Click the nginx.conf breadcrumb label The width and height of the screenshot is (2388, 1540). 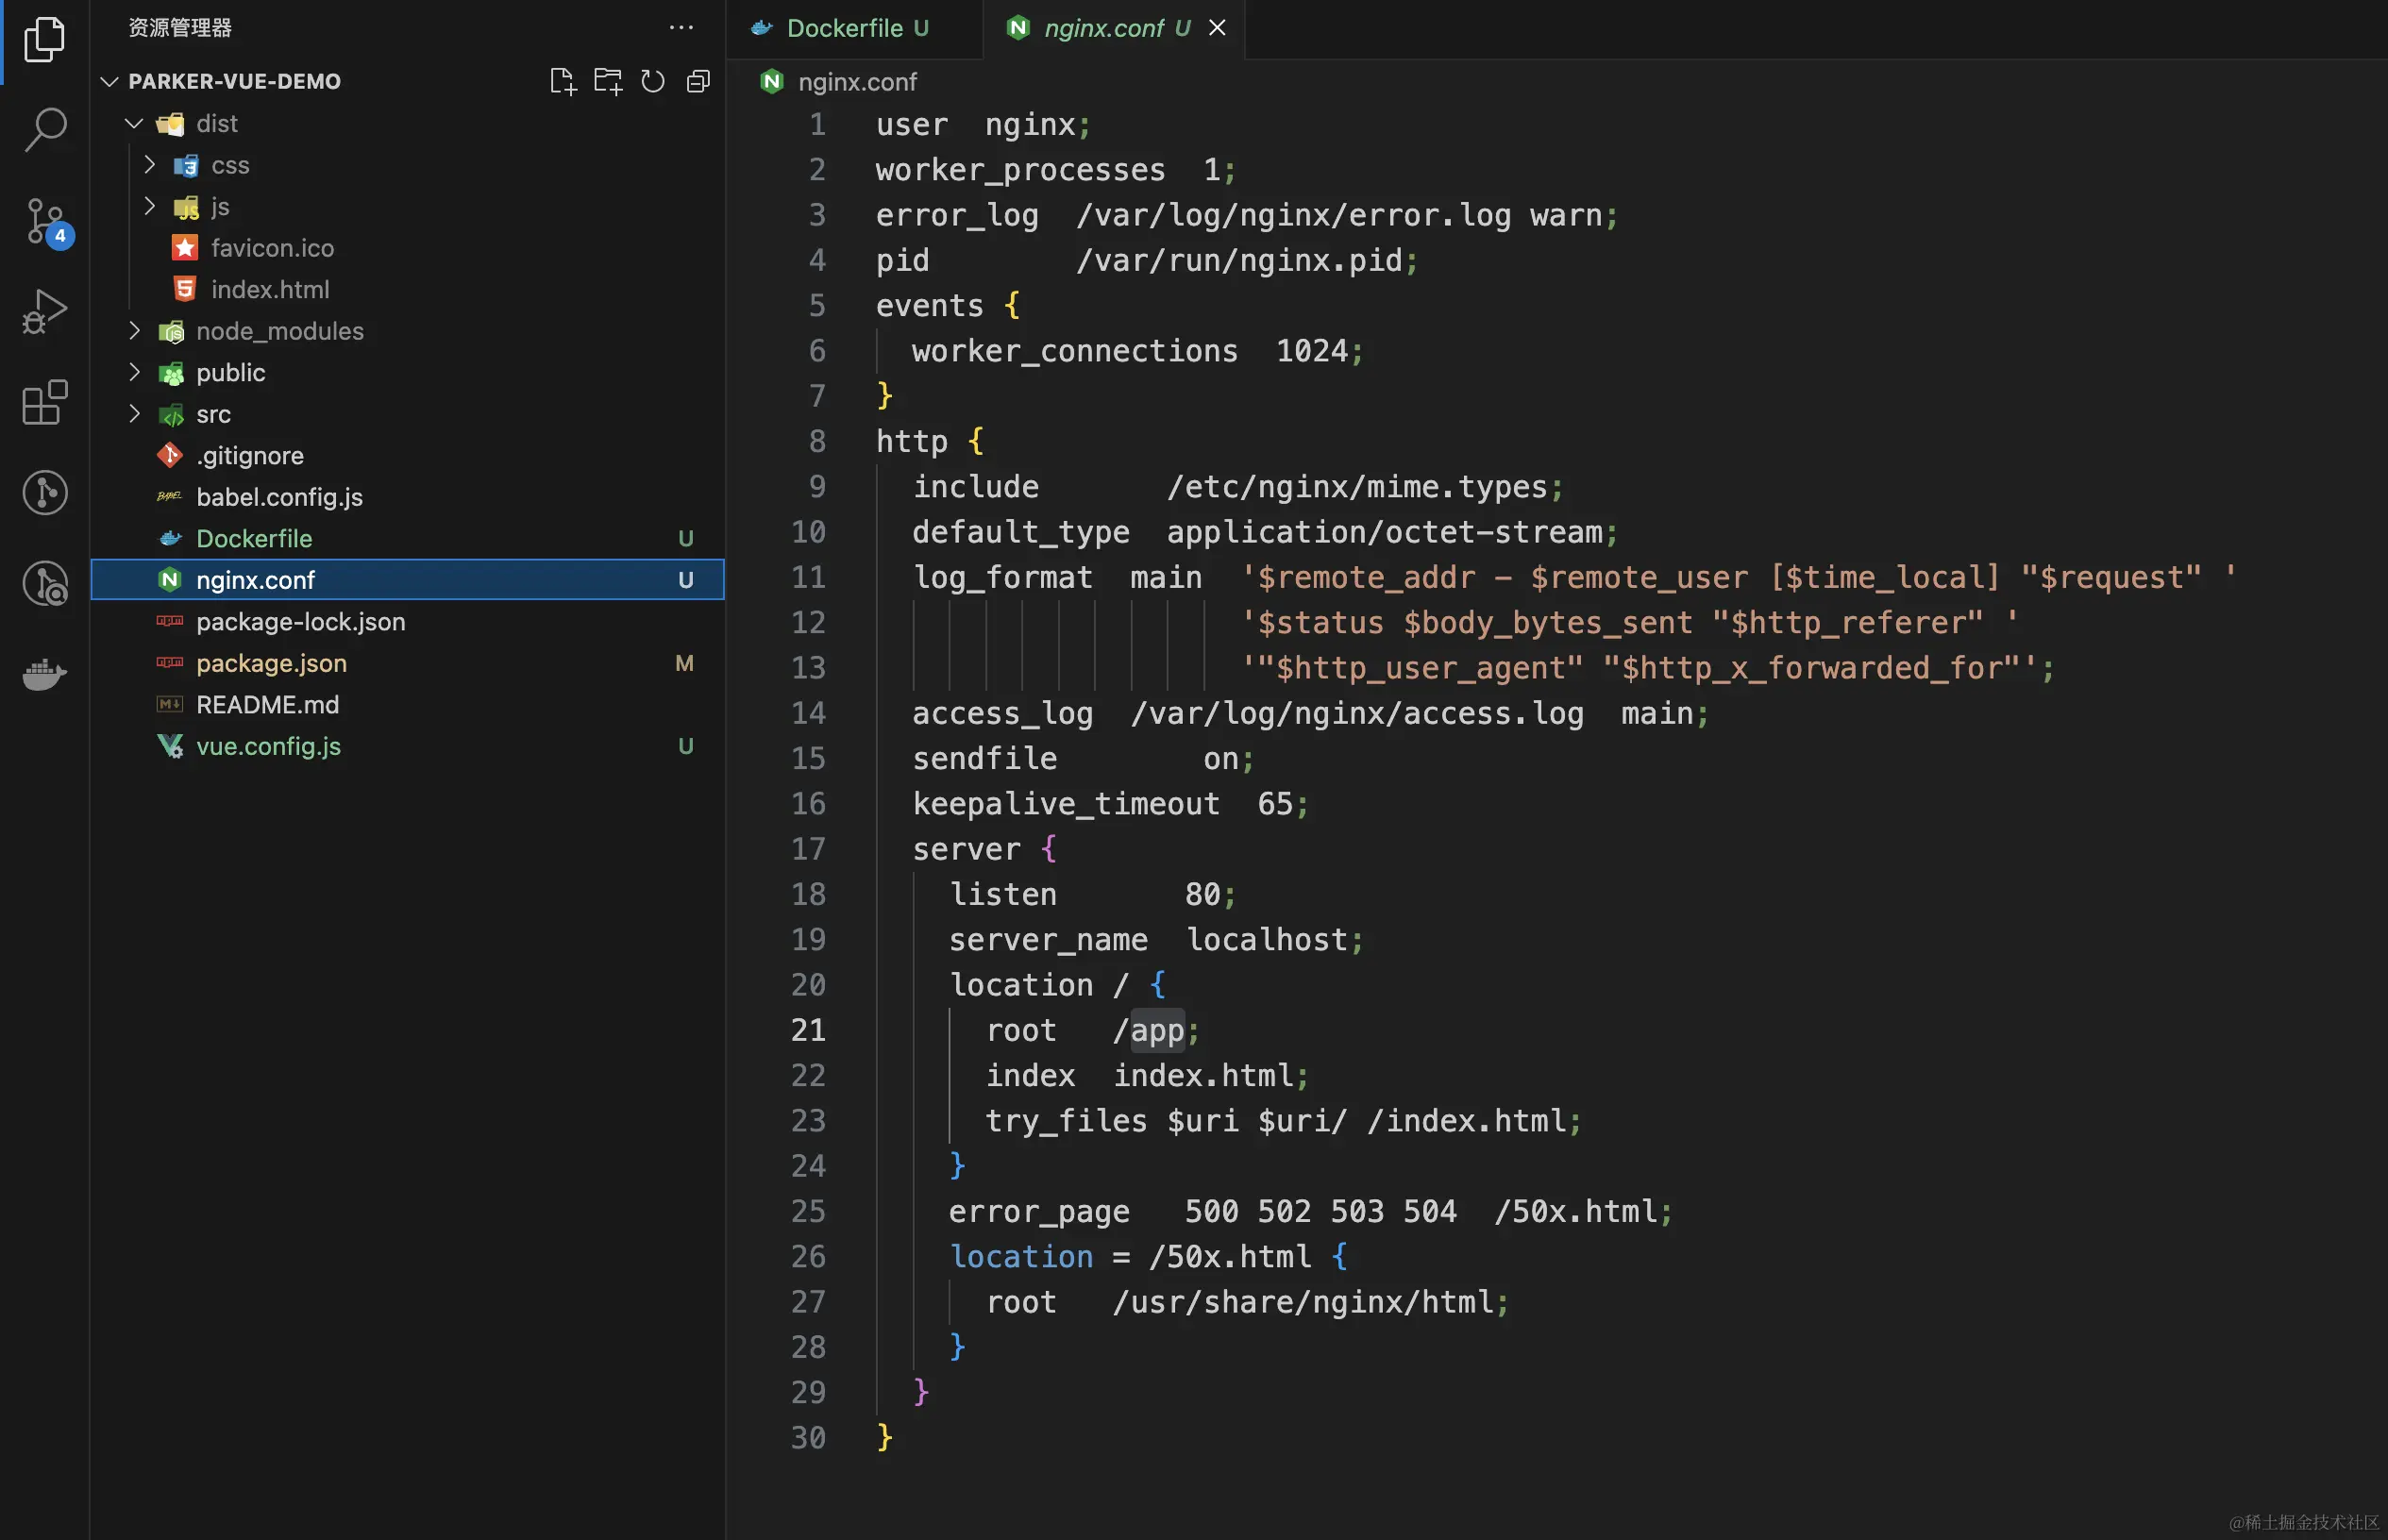856,82
